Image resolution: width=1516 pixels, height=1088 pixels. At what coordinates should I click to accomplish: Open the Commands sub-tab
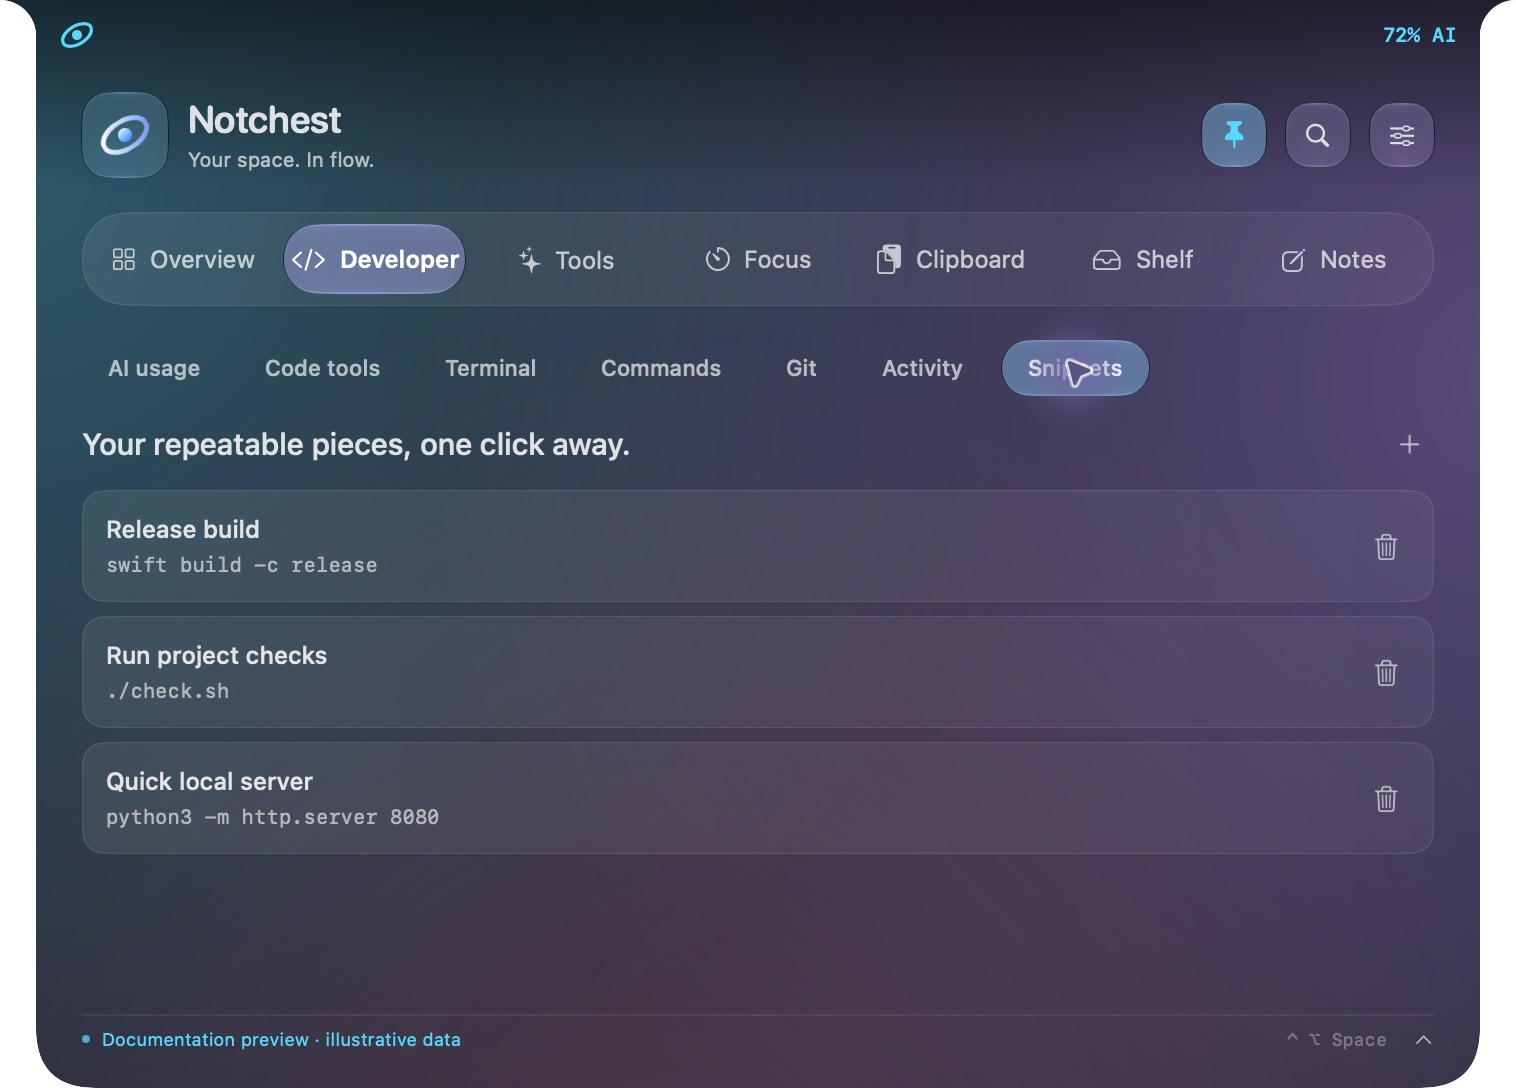pyautogui.click(x=661, y=368)
